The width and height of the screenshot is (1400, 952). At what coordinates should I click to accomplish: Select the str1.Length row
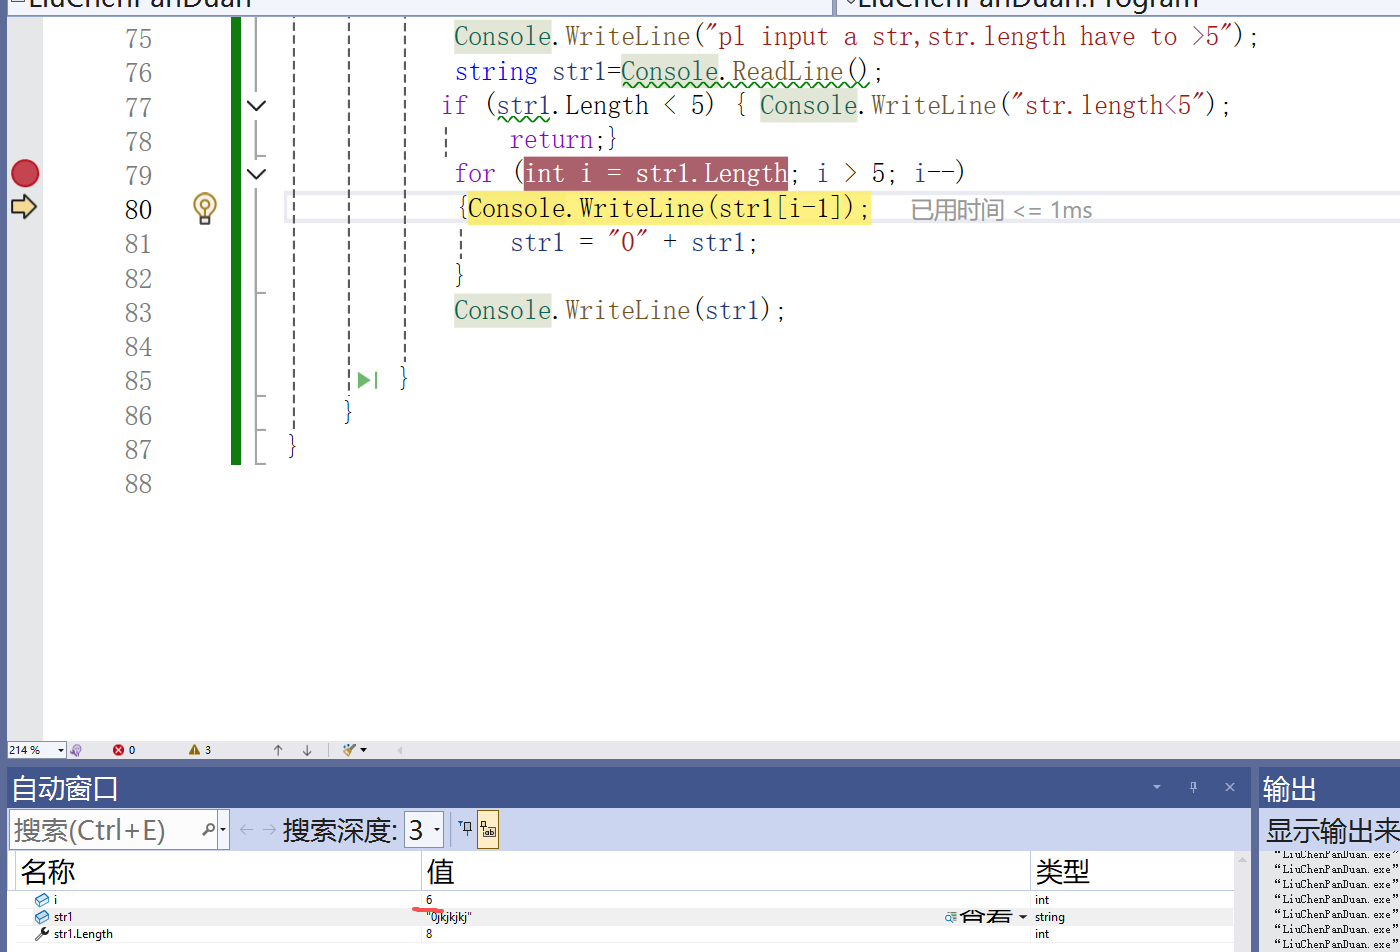point(625,934)
